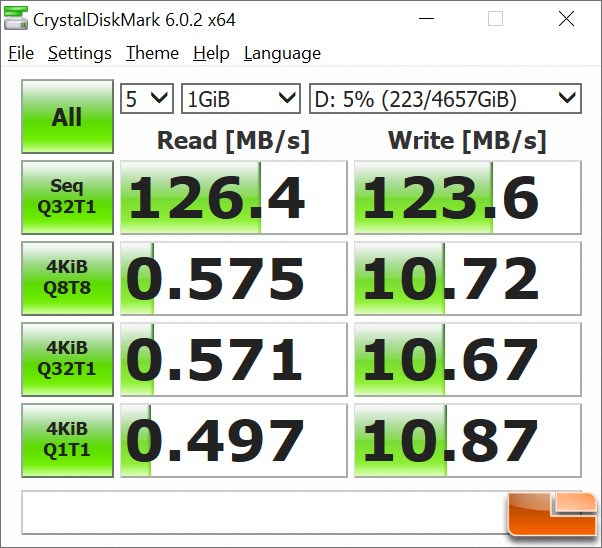The height and width of the screenshot is (548, 602).
Task: Open the test size dropdown showing 1GiB
Action: (241, 99)
